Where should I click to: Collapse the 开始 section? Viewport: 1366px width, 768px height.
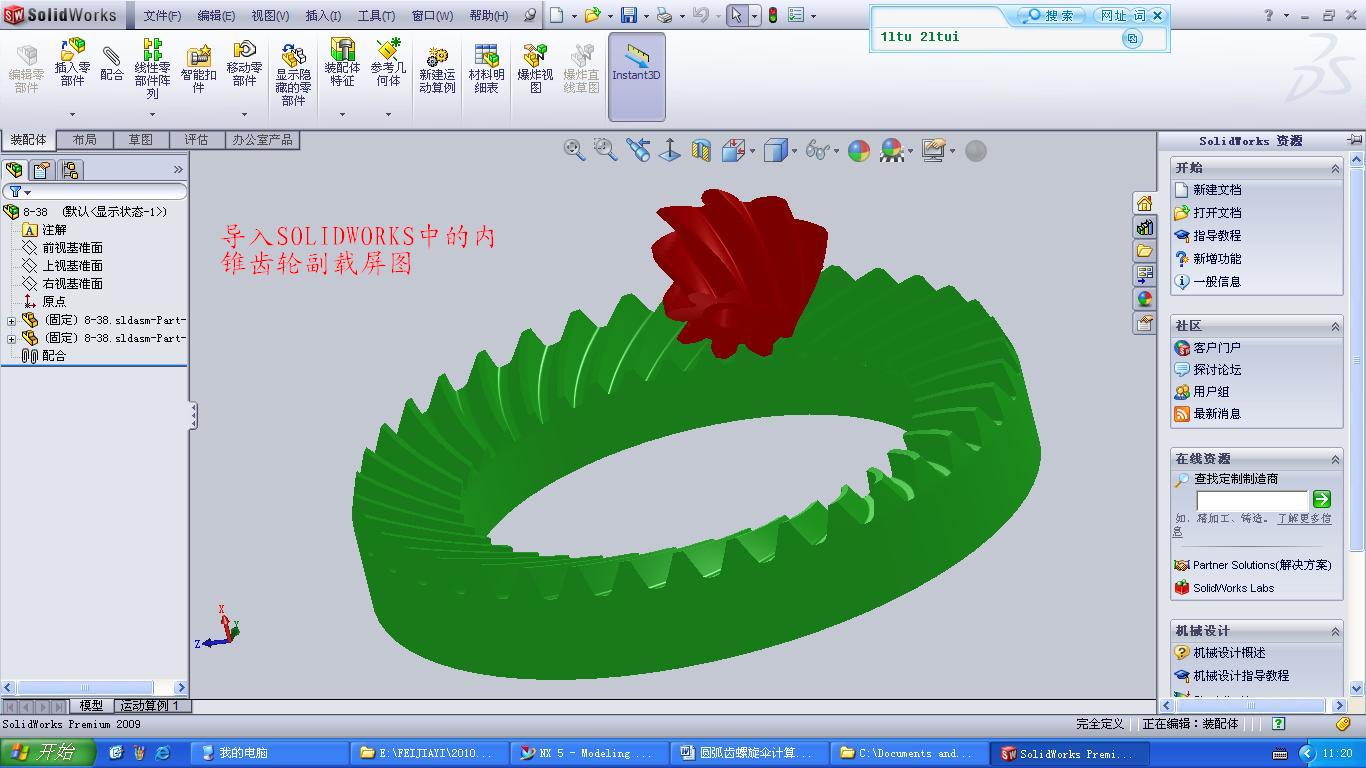tap(1335, 169)
